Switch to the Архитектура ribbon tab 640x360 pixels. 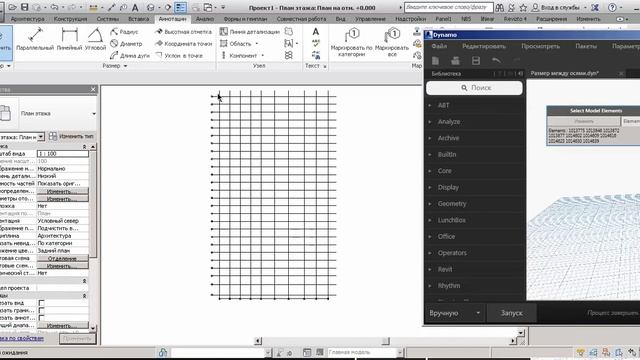click(27, 19)
